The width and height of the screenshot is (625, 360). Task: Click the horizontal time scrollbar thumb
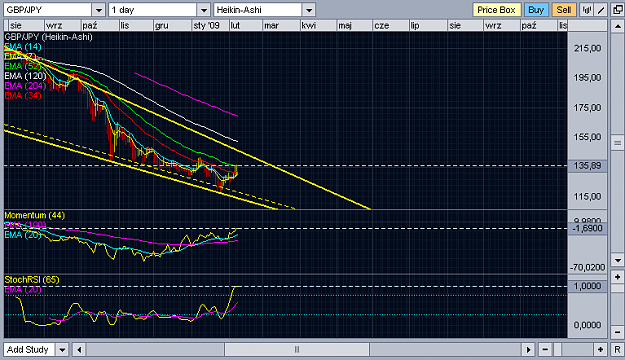(297, 350)
